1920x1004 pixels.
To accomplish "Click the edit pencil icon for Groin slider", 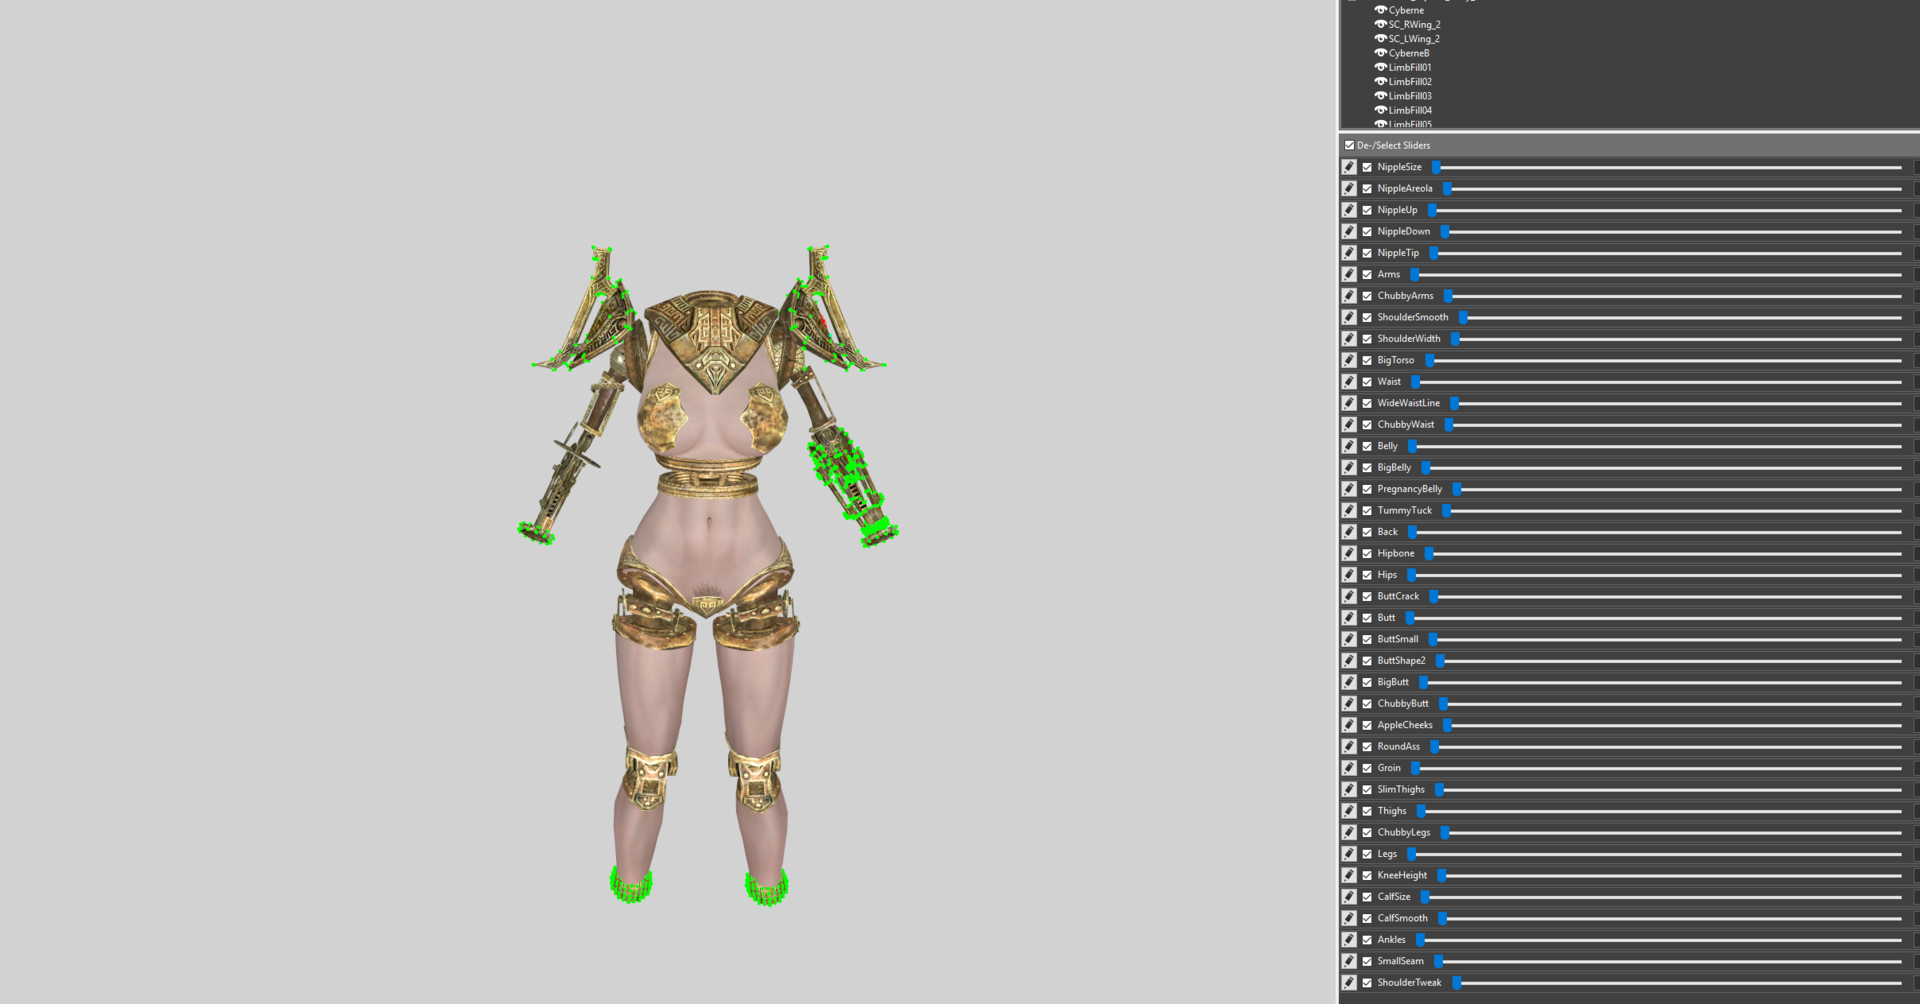I will [x=1349, y=768].
